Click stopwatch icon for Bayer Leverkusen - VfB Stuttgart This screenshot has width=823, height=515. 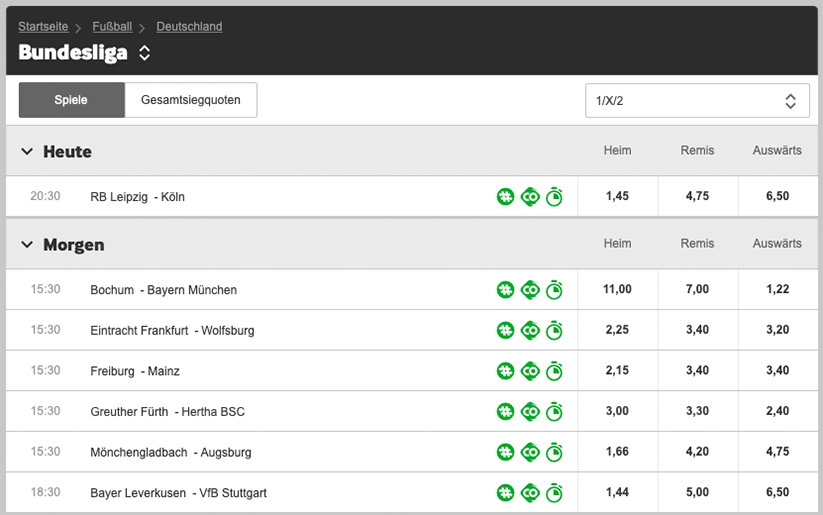(x=554, y=493)
